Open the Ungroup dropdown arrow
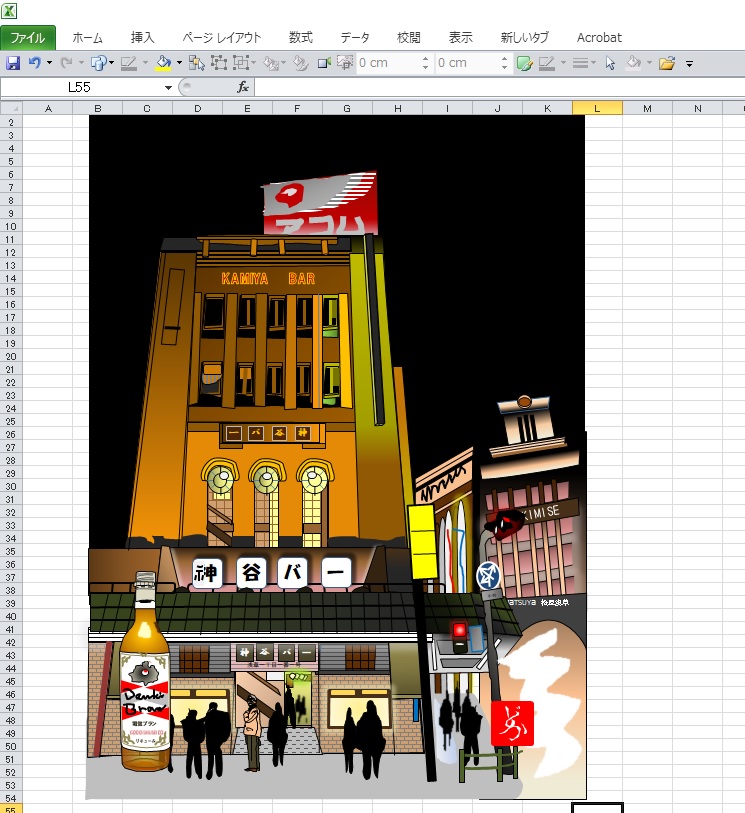Image resolution: width=745 pixels, height=813 pixels. pos(254,63)
